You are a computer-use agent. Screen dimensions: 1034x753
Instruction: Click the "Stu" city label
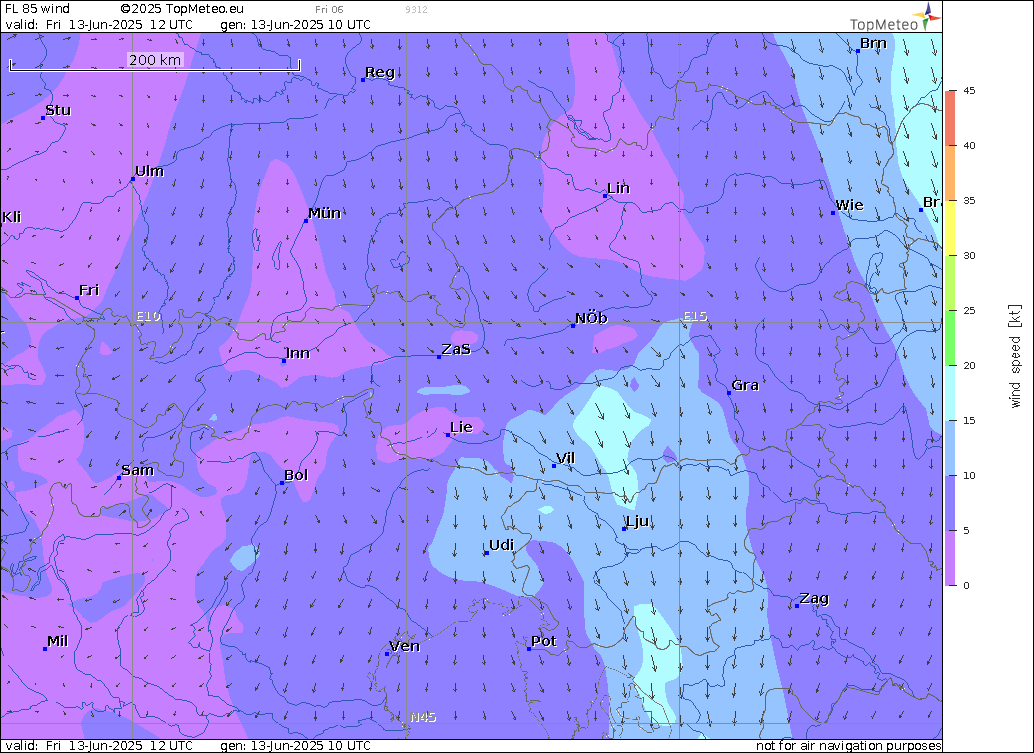click(x=58, y=110)
